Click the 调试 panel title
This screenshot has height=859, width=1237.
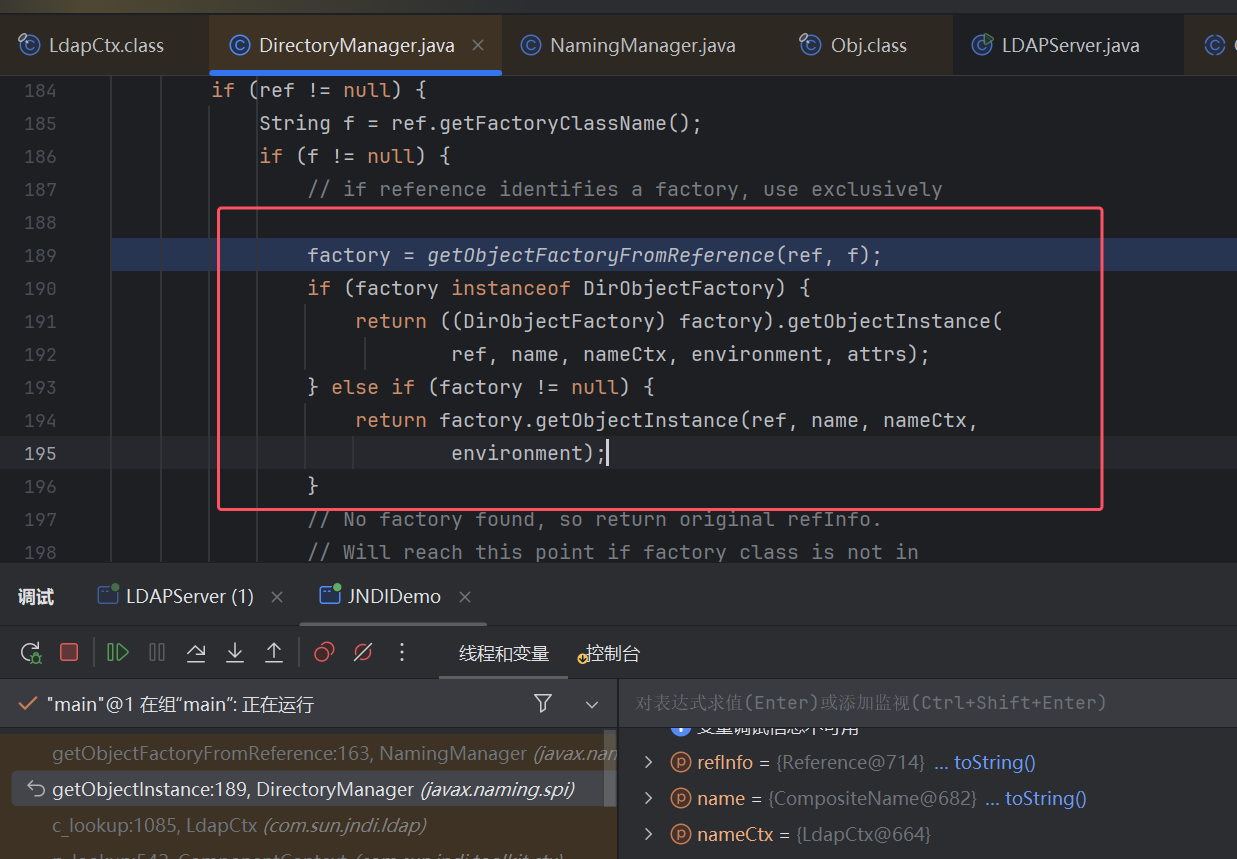pos(36,597)
